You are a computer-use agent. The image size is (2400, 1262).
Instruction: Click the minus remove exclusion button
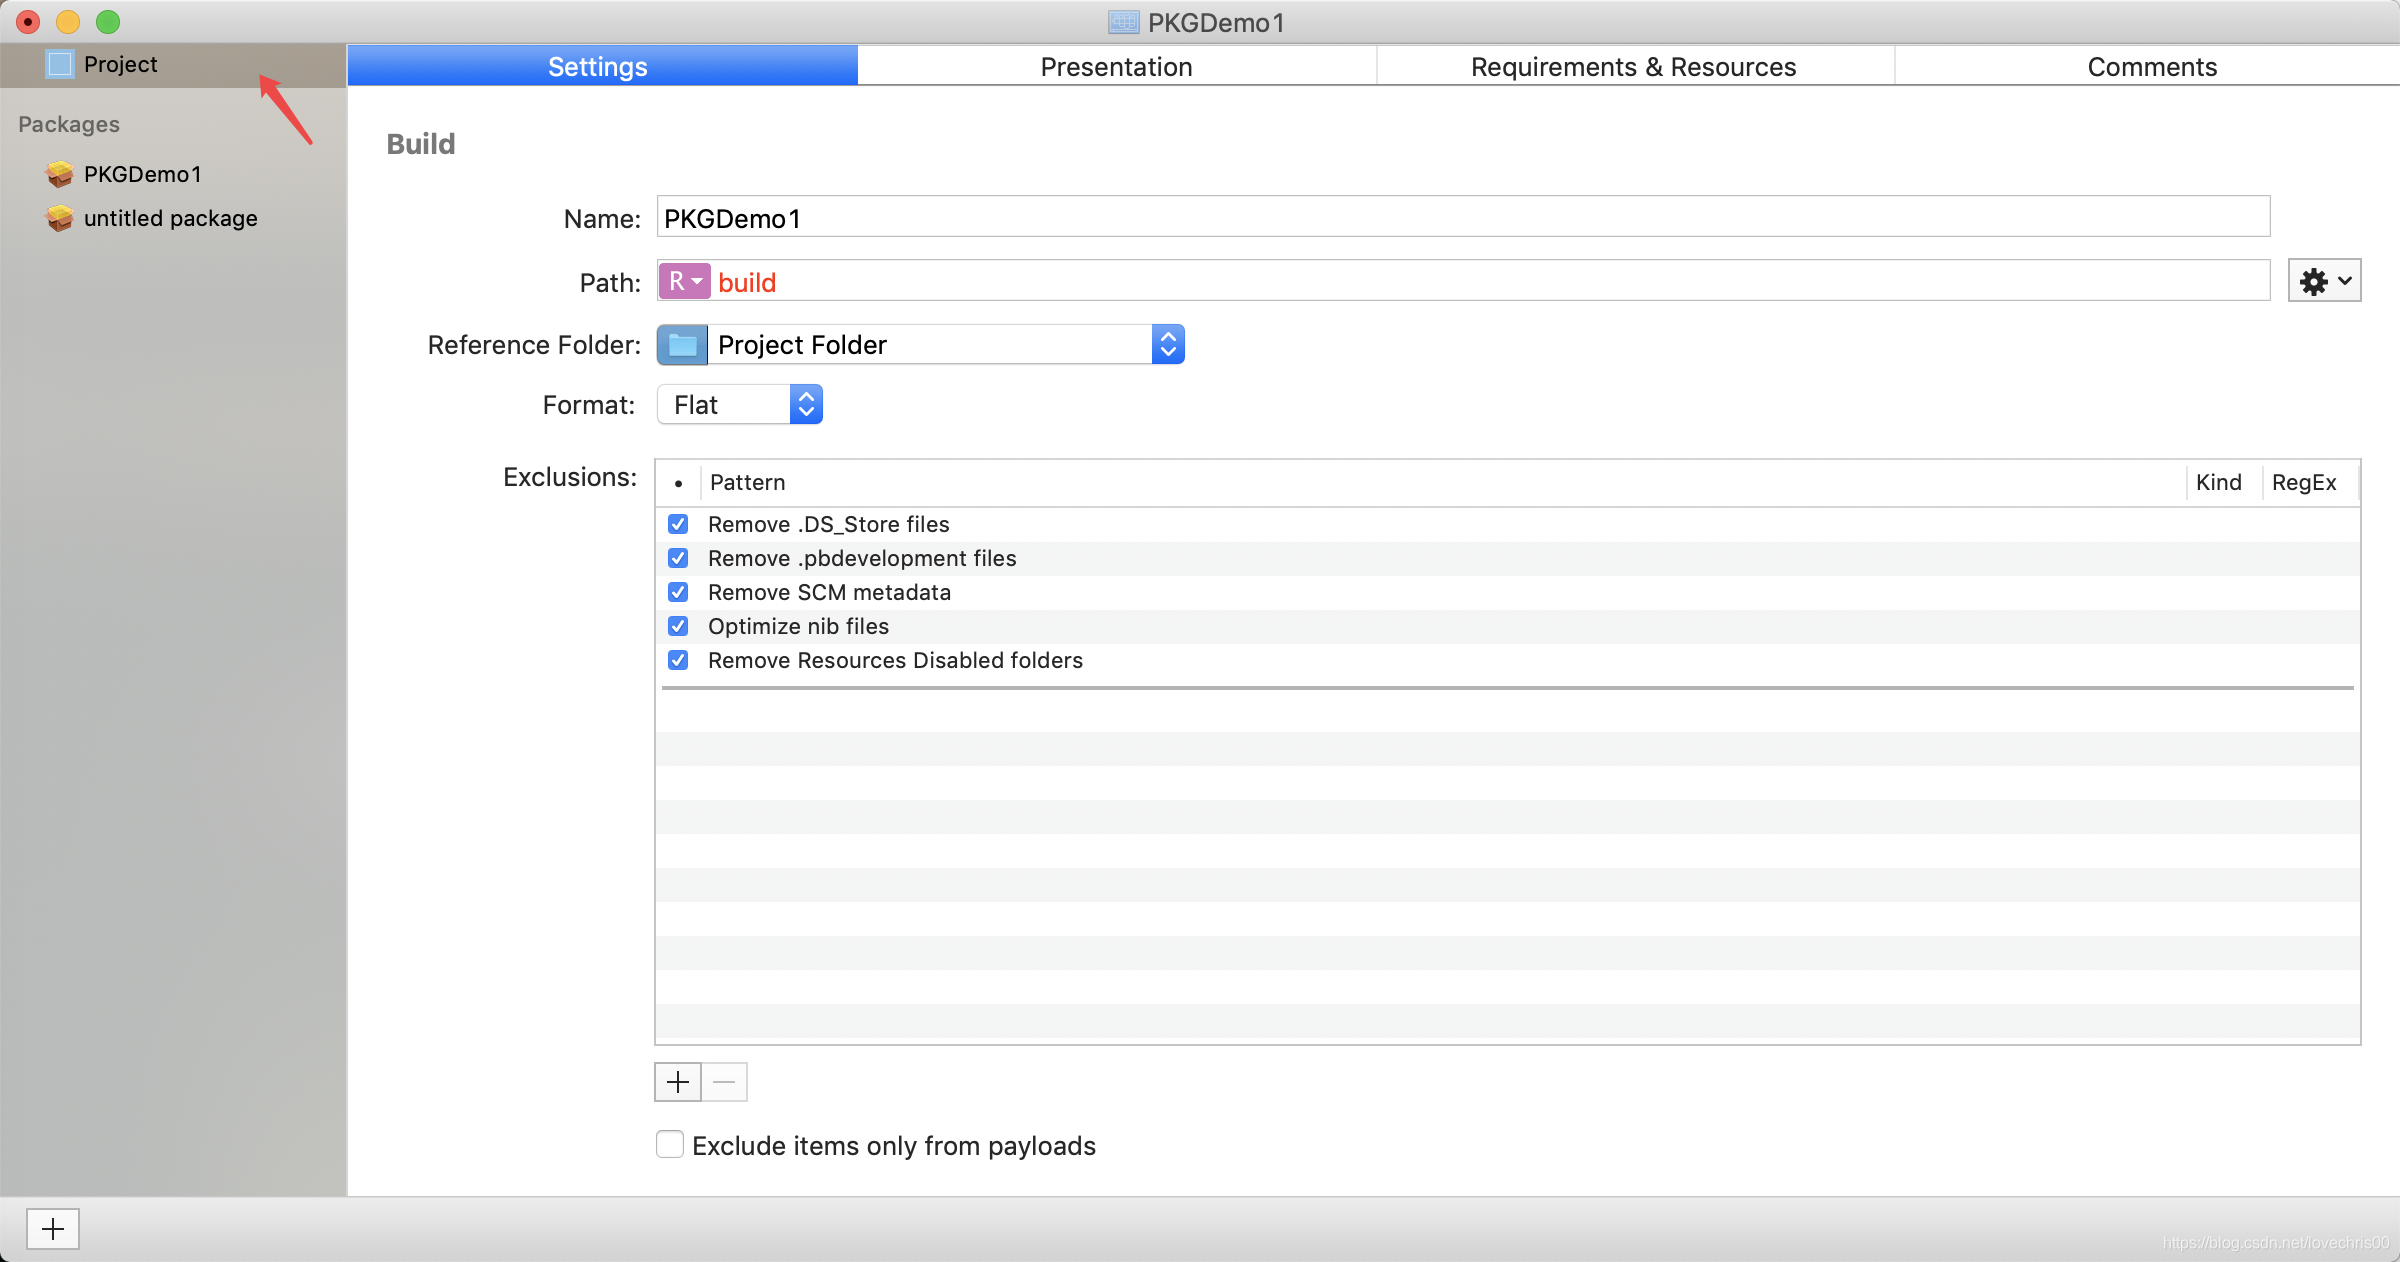point(724,1082)
